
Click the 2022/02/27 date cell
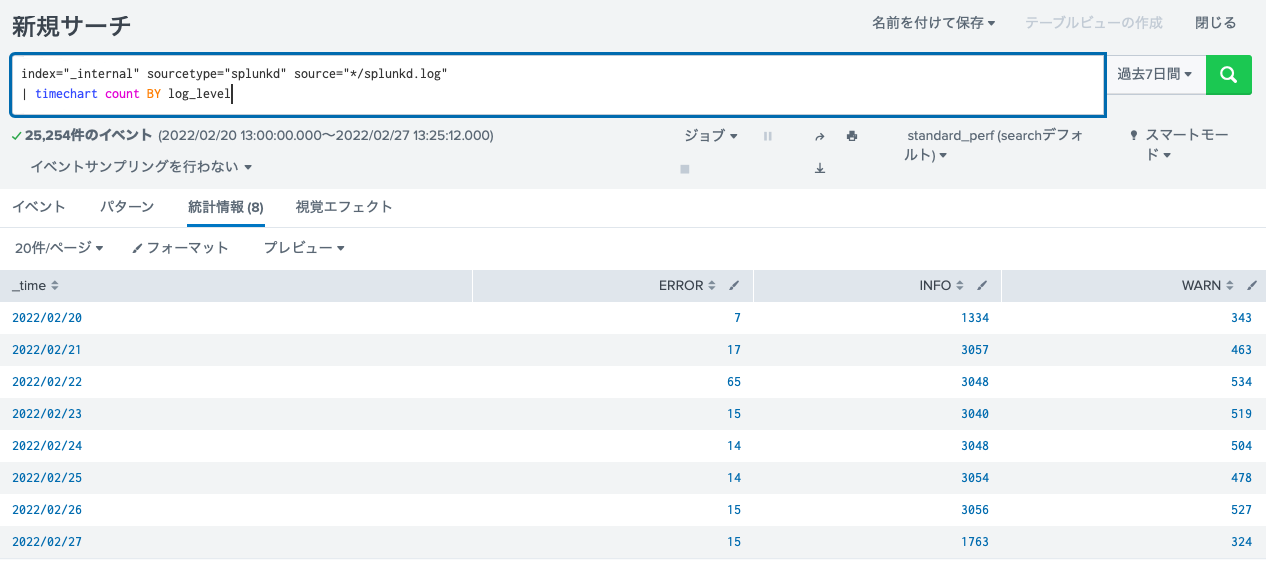coord(47,542)
